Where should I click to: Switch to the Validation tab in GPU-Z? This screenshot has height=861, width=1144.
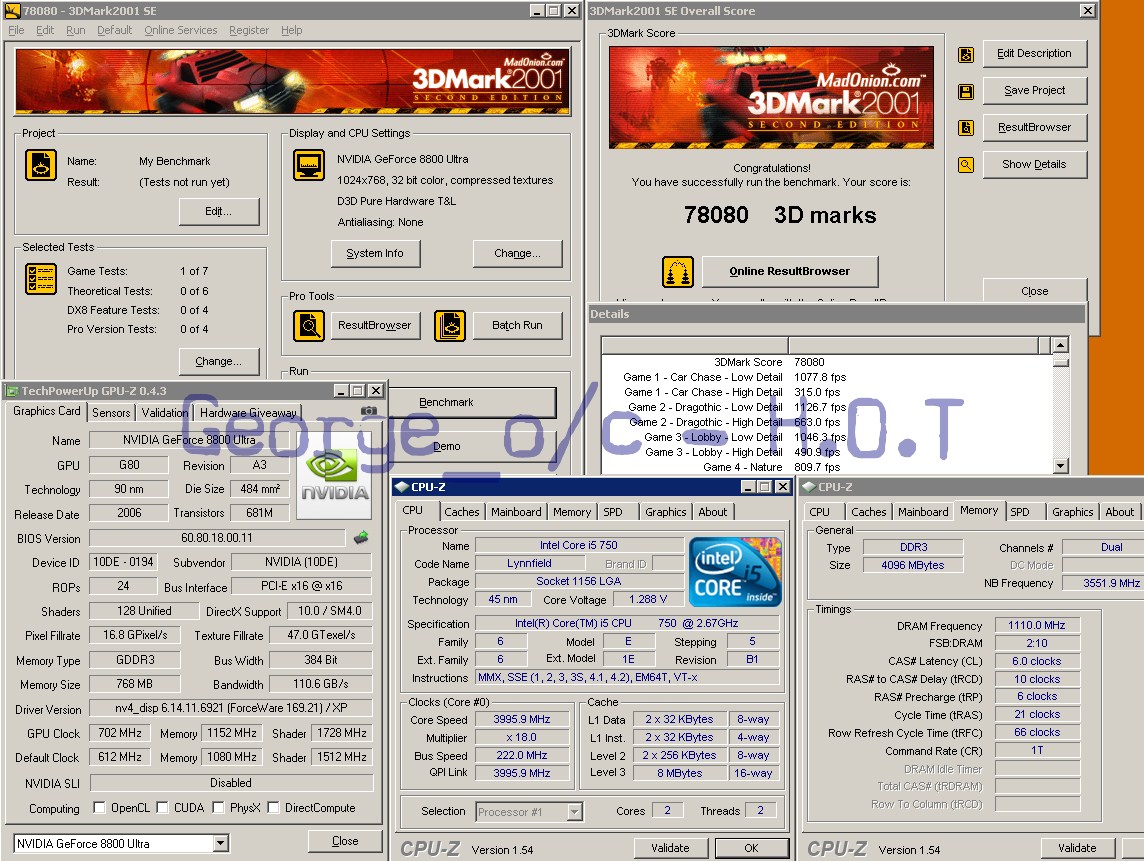[165, 412]
